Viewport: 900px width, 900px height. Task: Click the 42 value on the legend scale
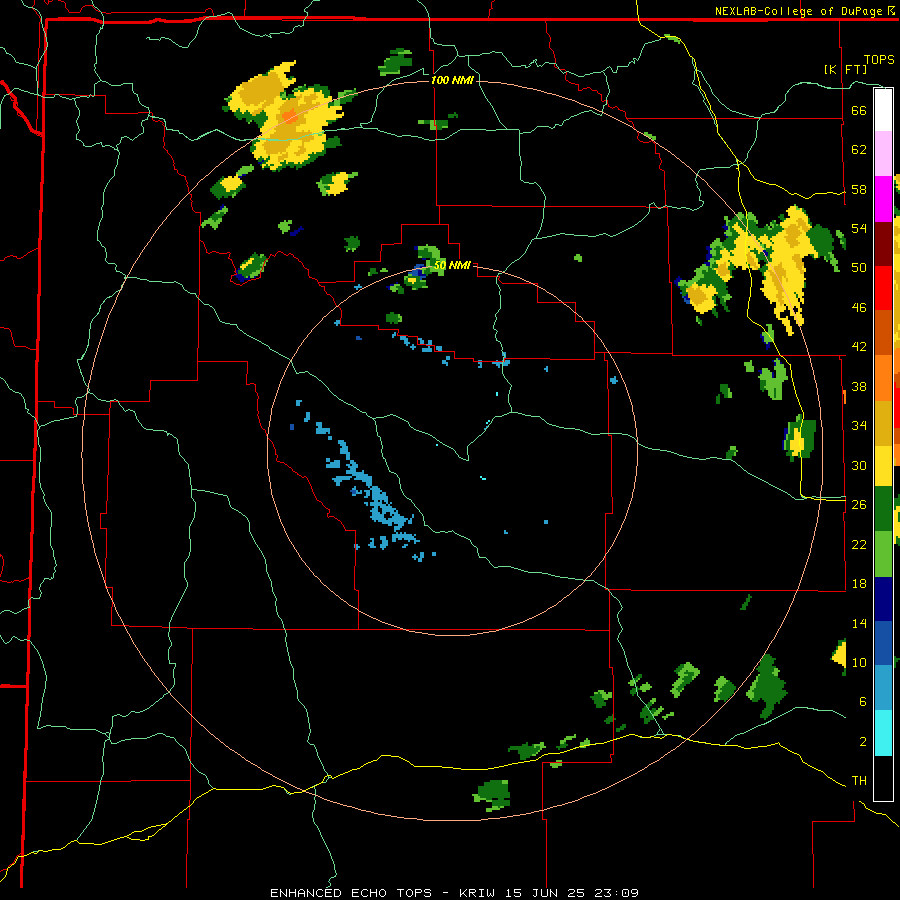859,347
